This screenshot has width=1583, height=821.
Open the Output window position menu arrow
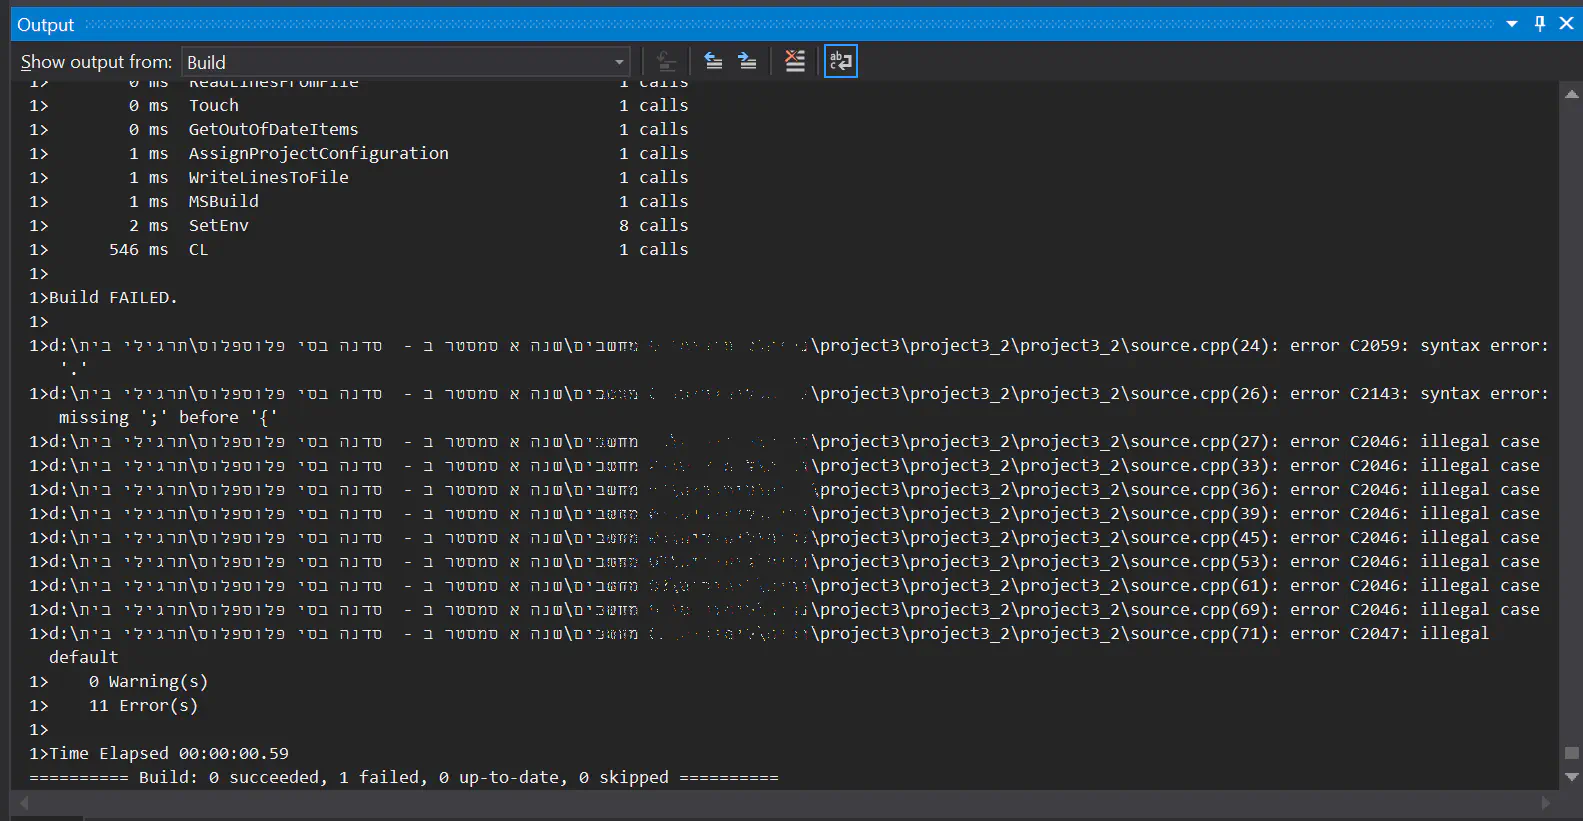(1512, 24)
